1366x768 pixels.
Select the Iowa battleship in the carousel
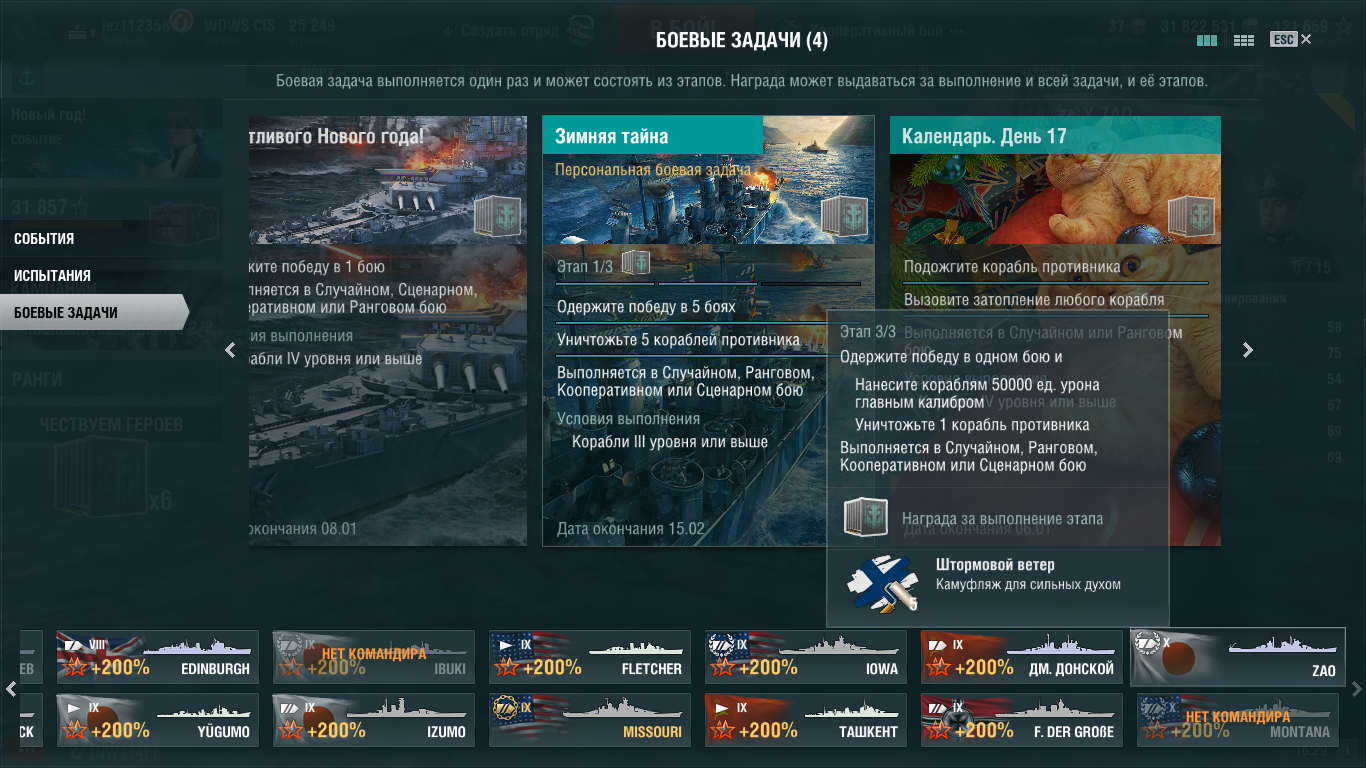[806, 657]
